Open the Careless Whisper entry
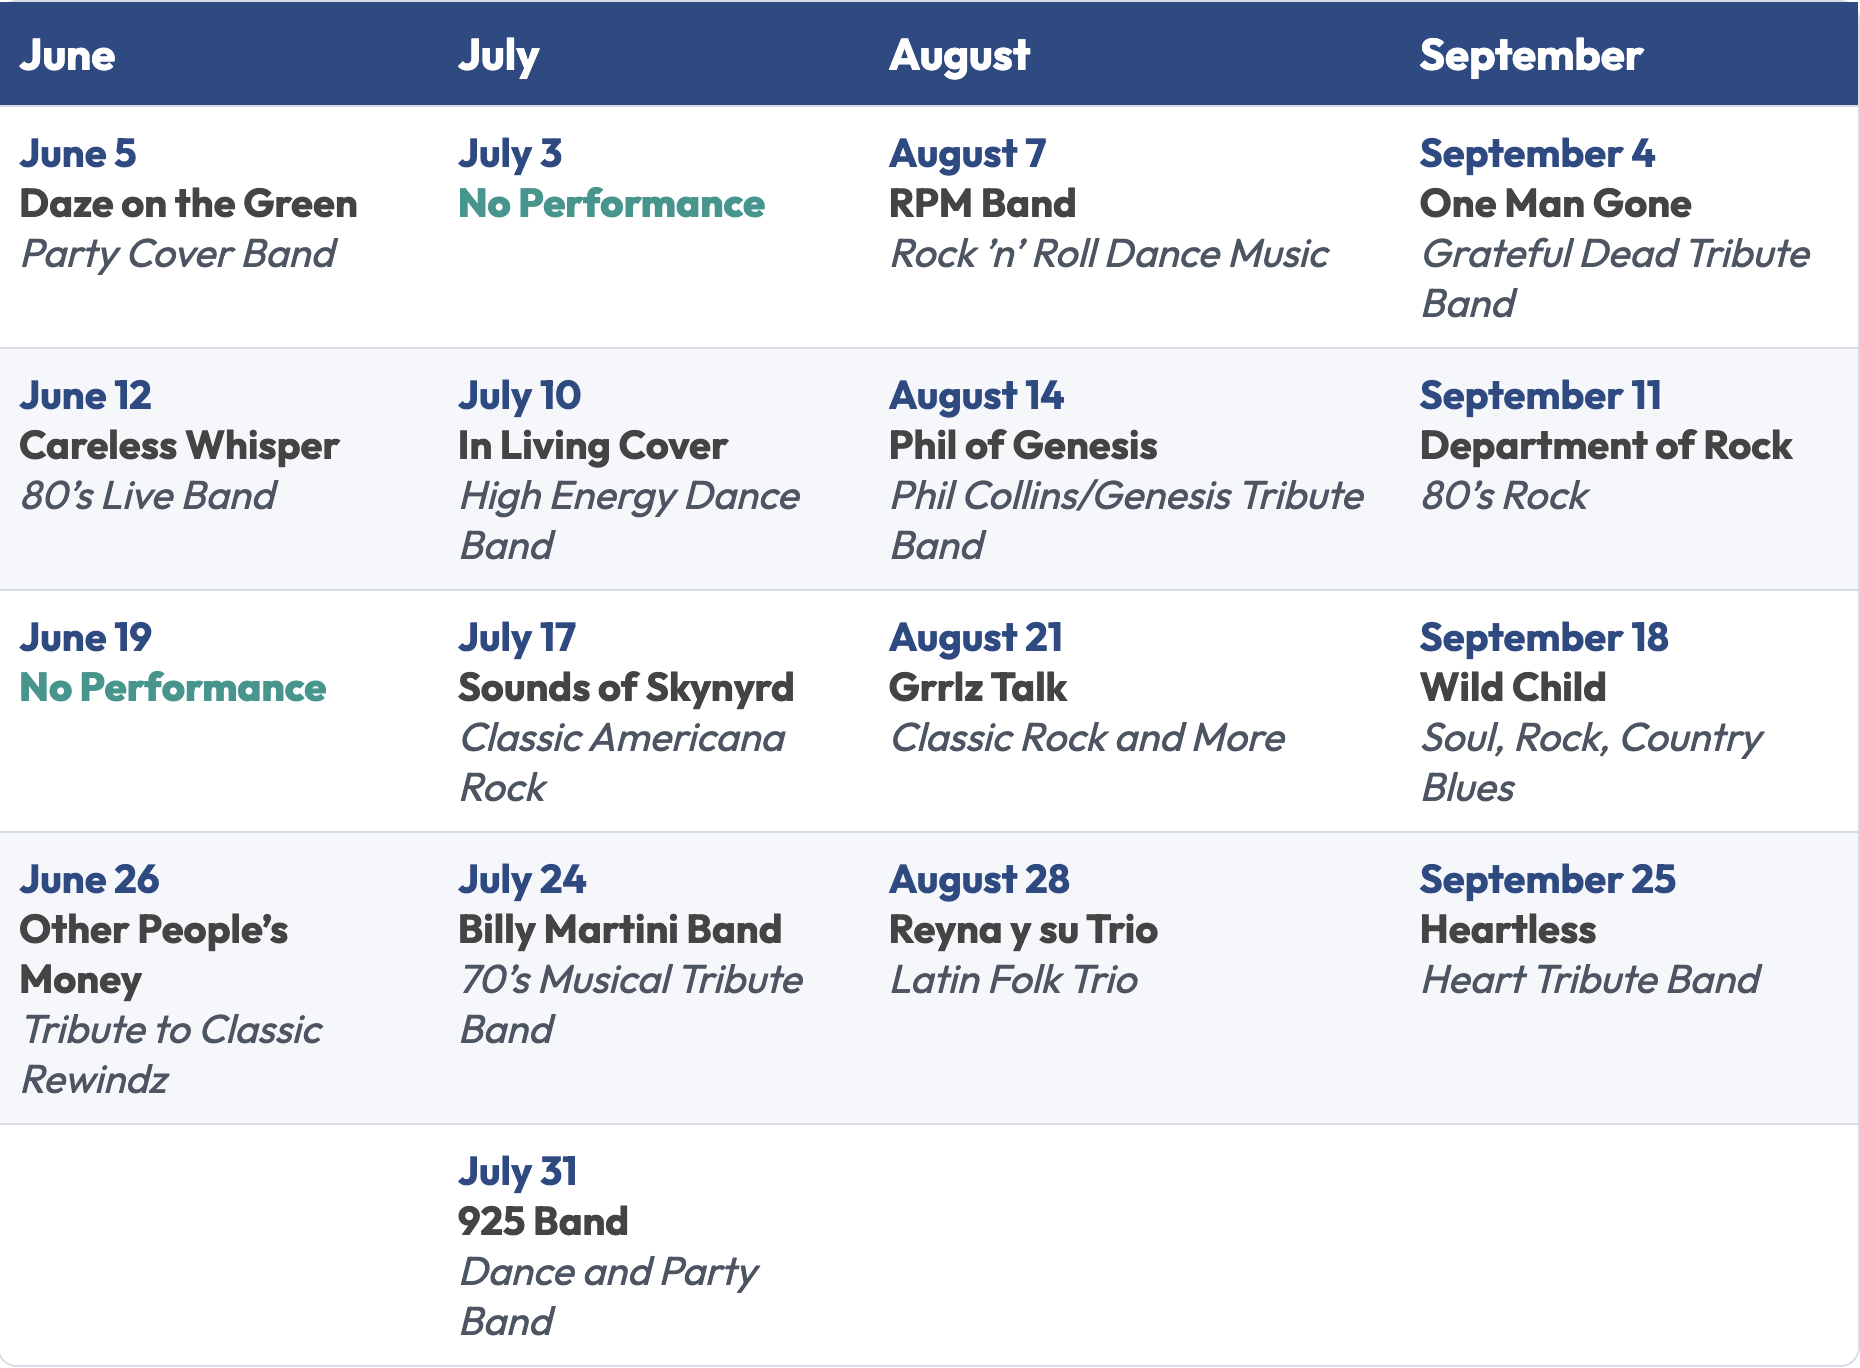Image resolution: width=1860 pixels, height=1368 pixels. [179, 446]
